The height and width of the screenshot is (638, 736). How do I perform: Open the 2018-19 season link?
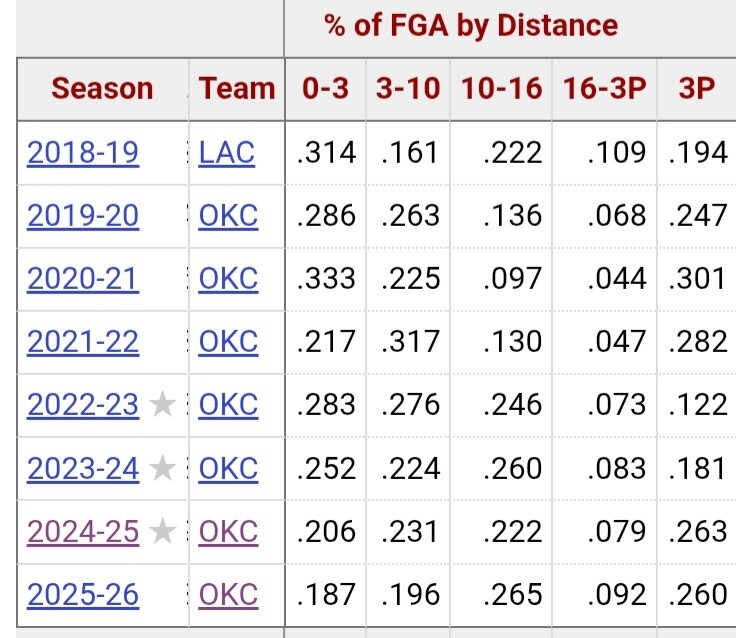(83, 153)
